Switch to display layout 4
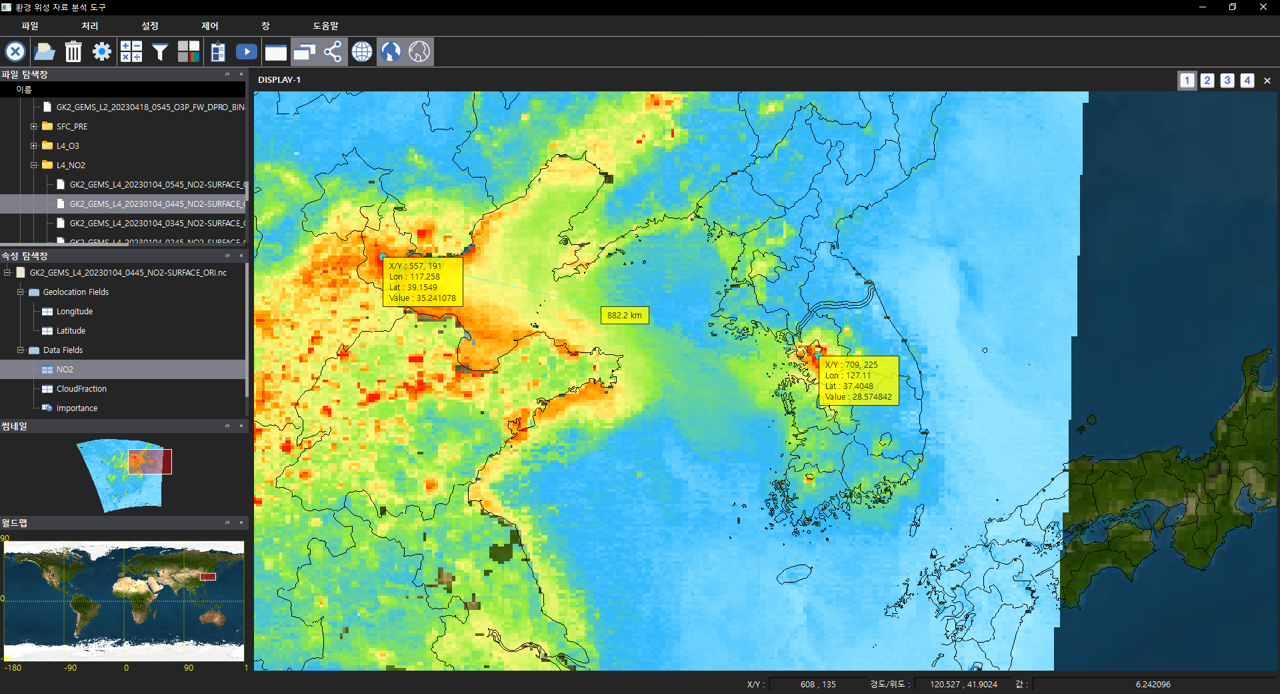This screenshot has width=1280, height=694. click(1247, 80)
